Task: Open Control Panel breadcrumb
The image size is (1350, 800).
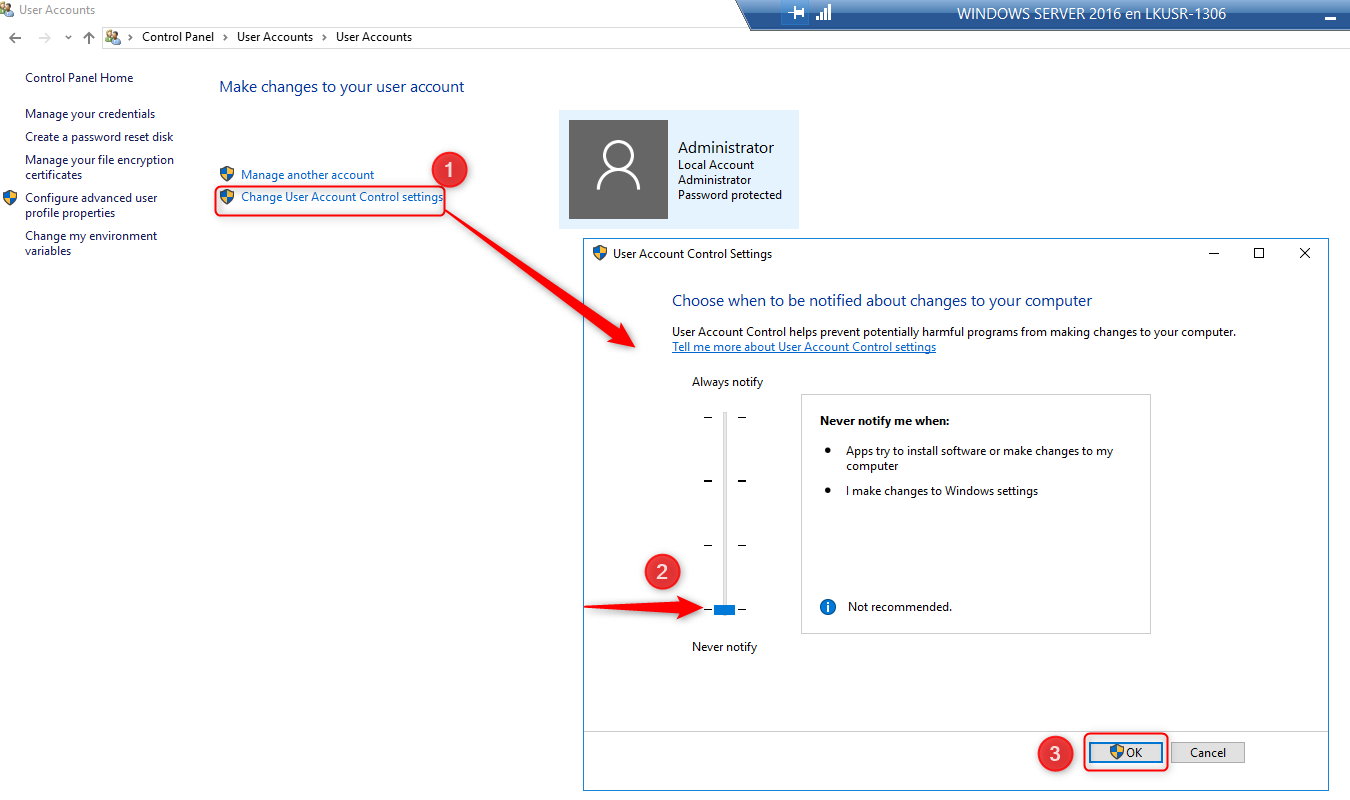Action: point(178,37)
